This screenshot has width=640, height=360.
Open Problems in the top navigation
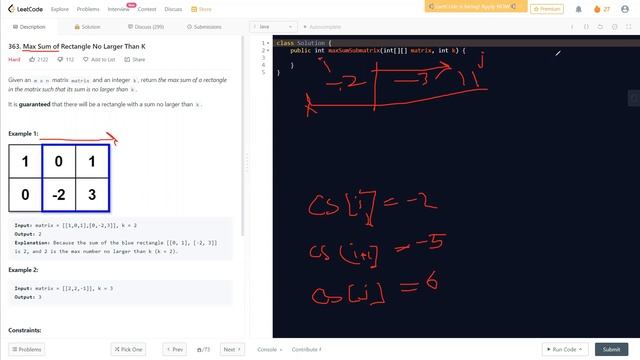pyautogui.click(x=88, y=9)
